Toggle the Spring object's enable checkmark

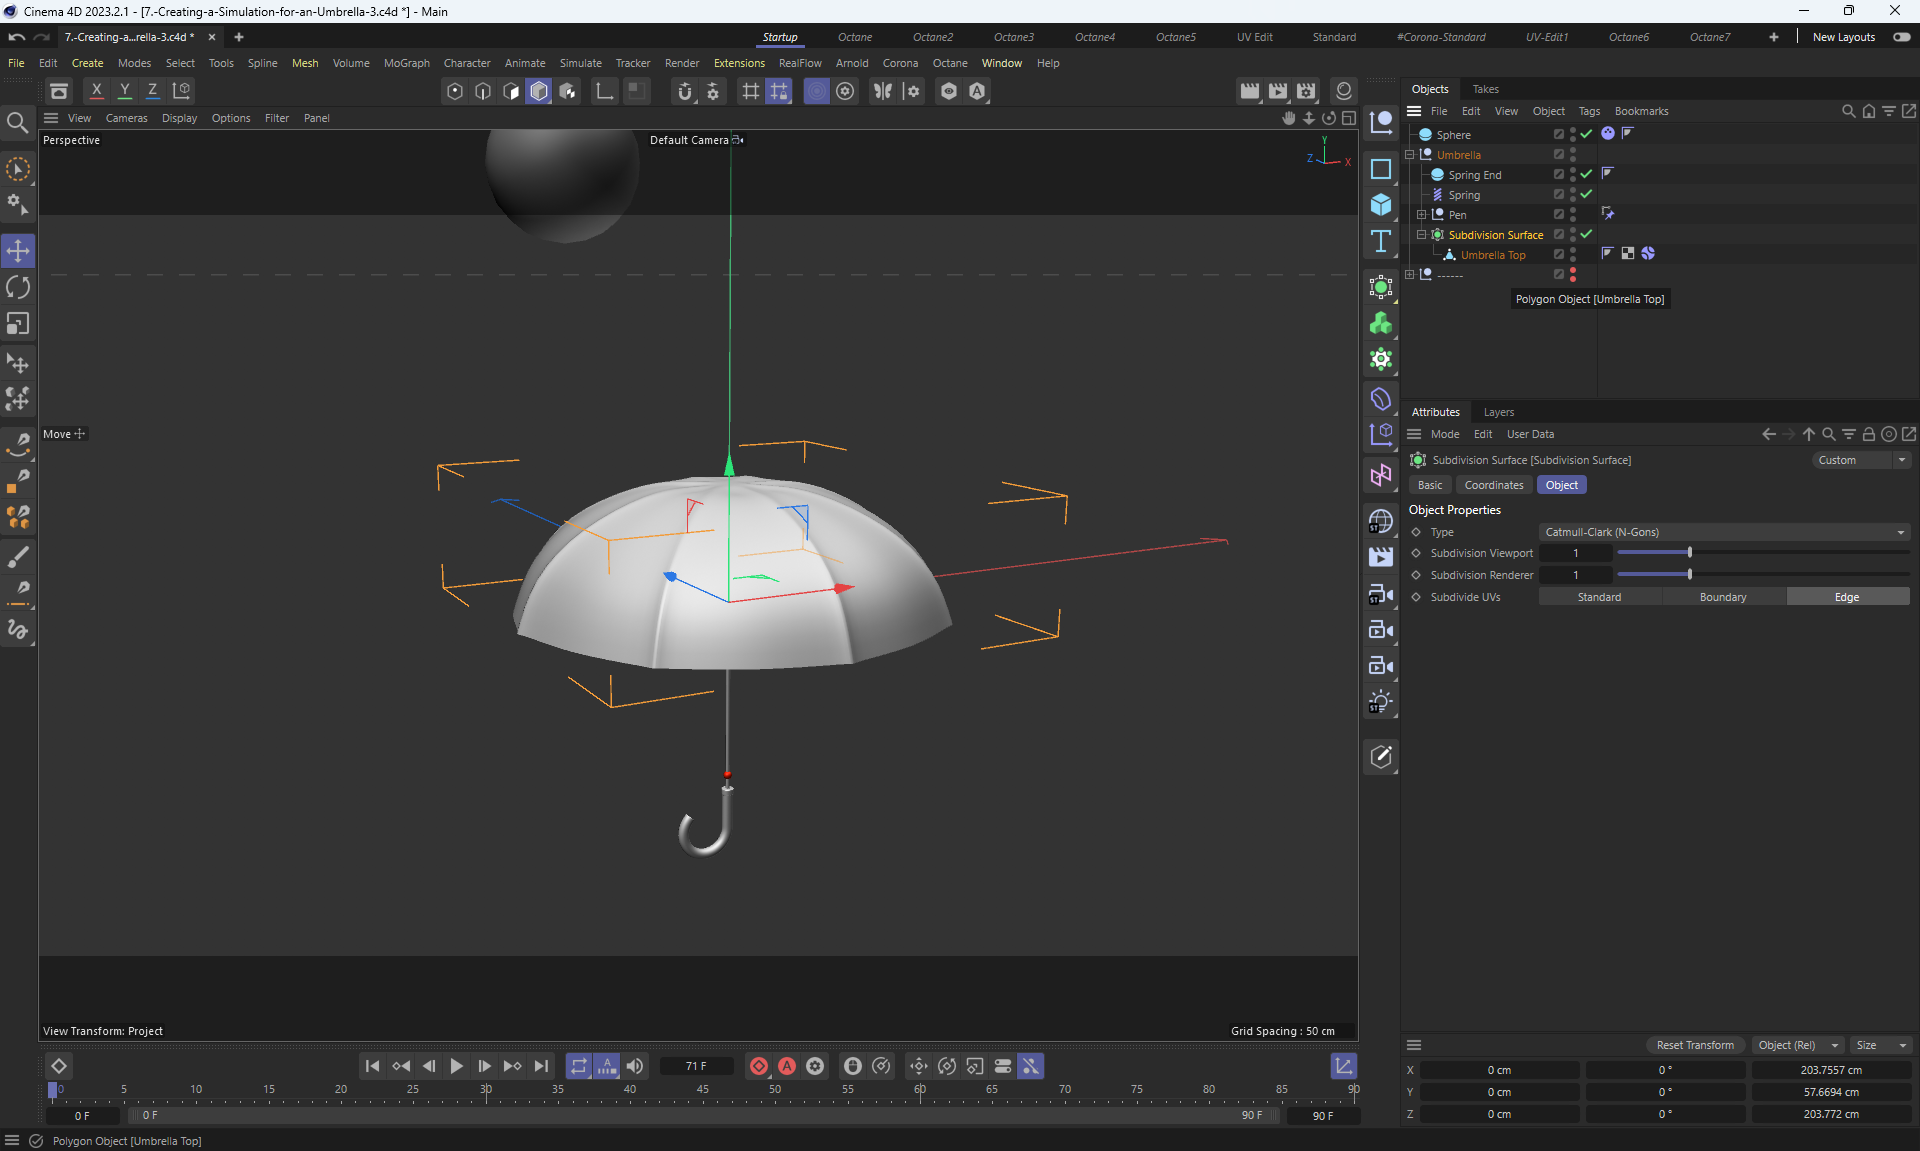click(x=1586, y=194)
